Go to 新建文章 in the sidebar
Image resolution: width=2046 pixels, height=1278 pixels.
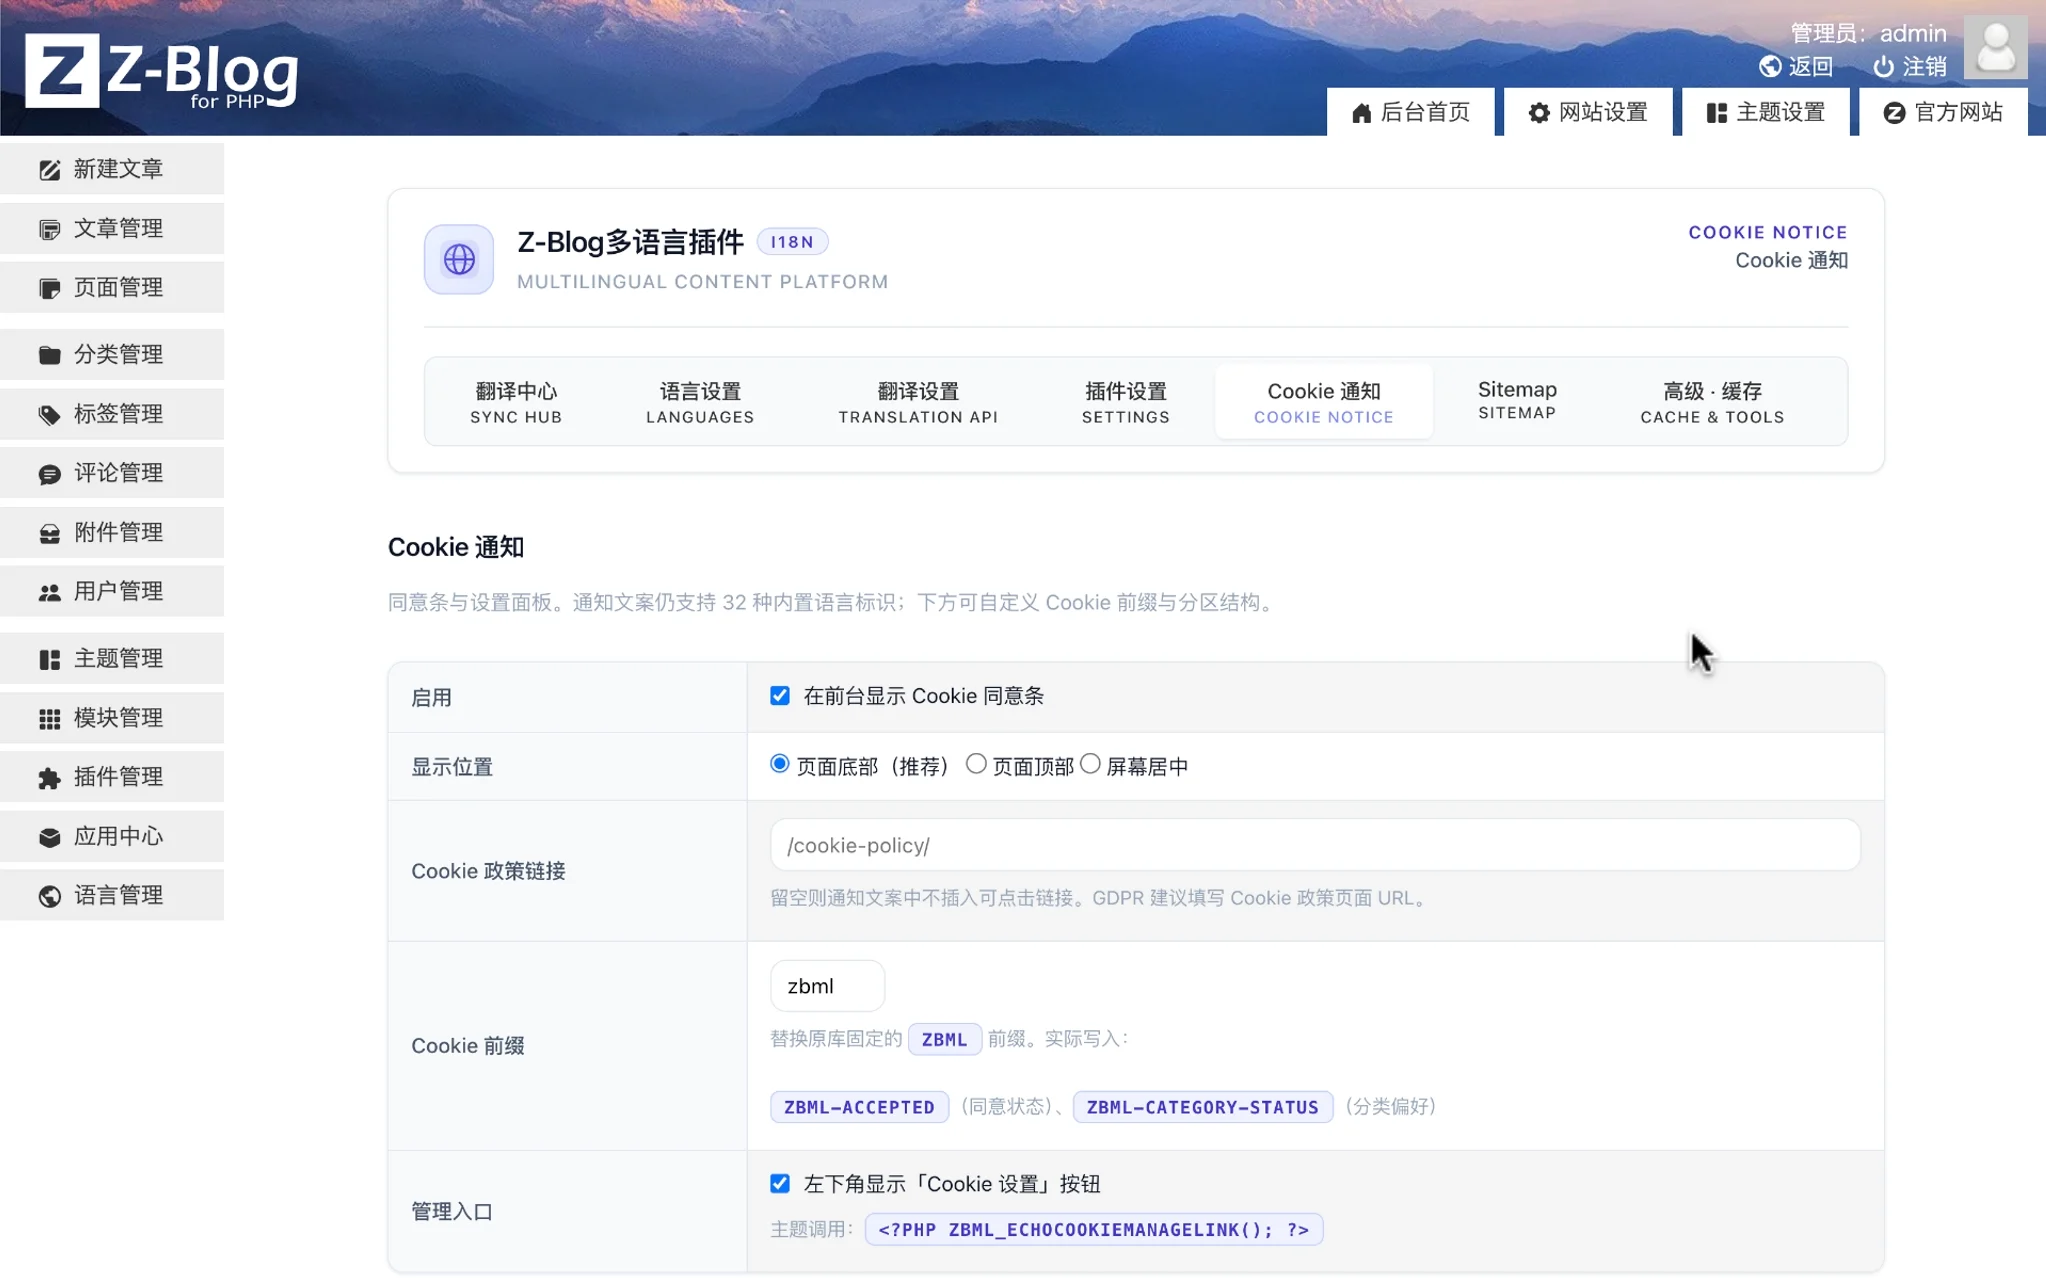click(x=112, y=169)
